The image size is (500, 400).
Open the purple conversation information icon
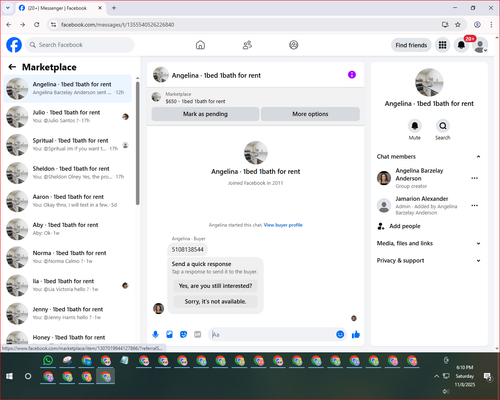tap(352, 75)
